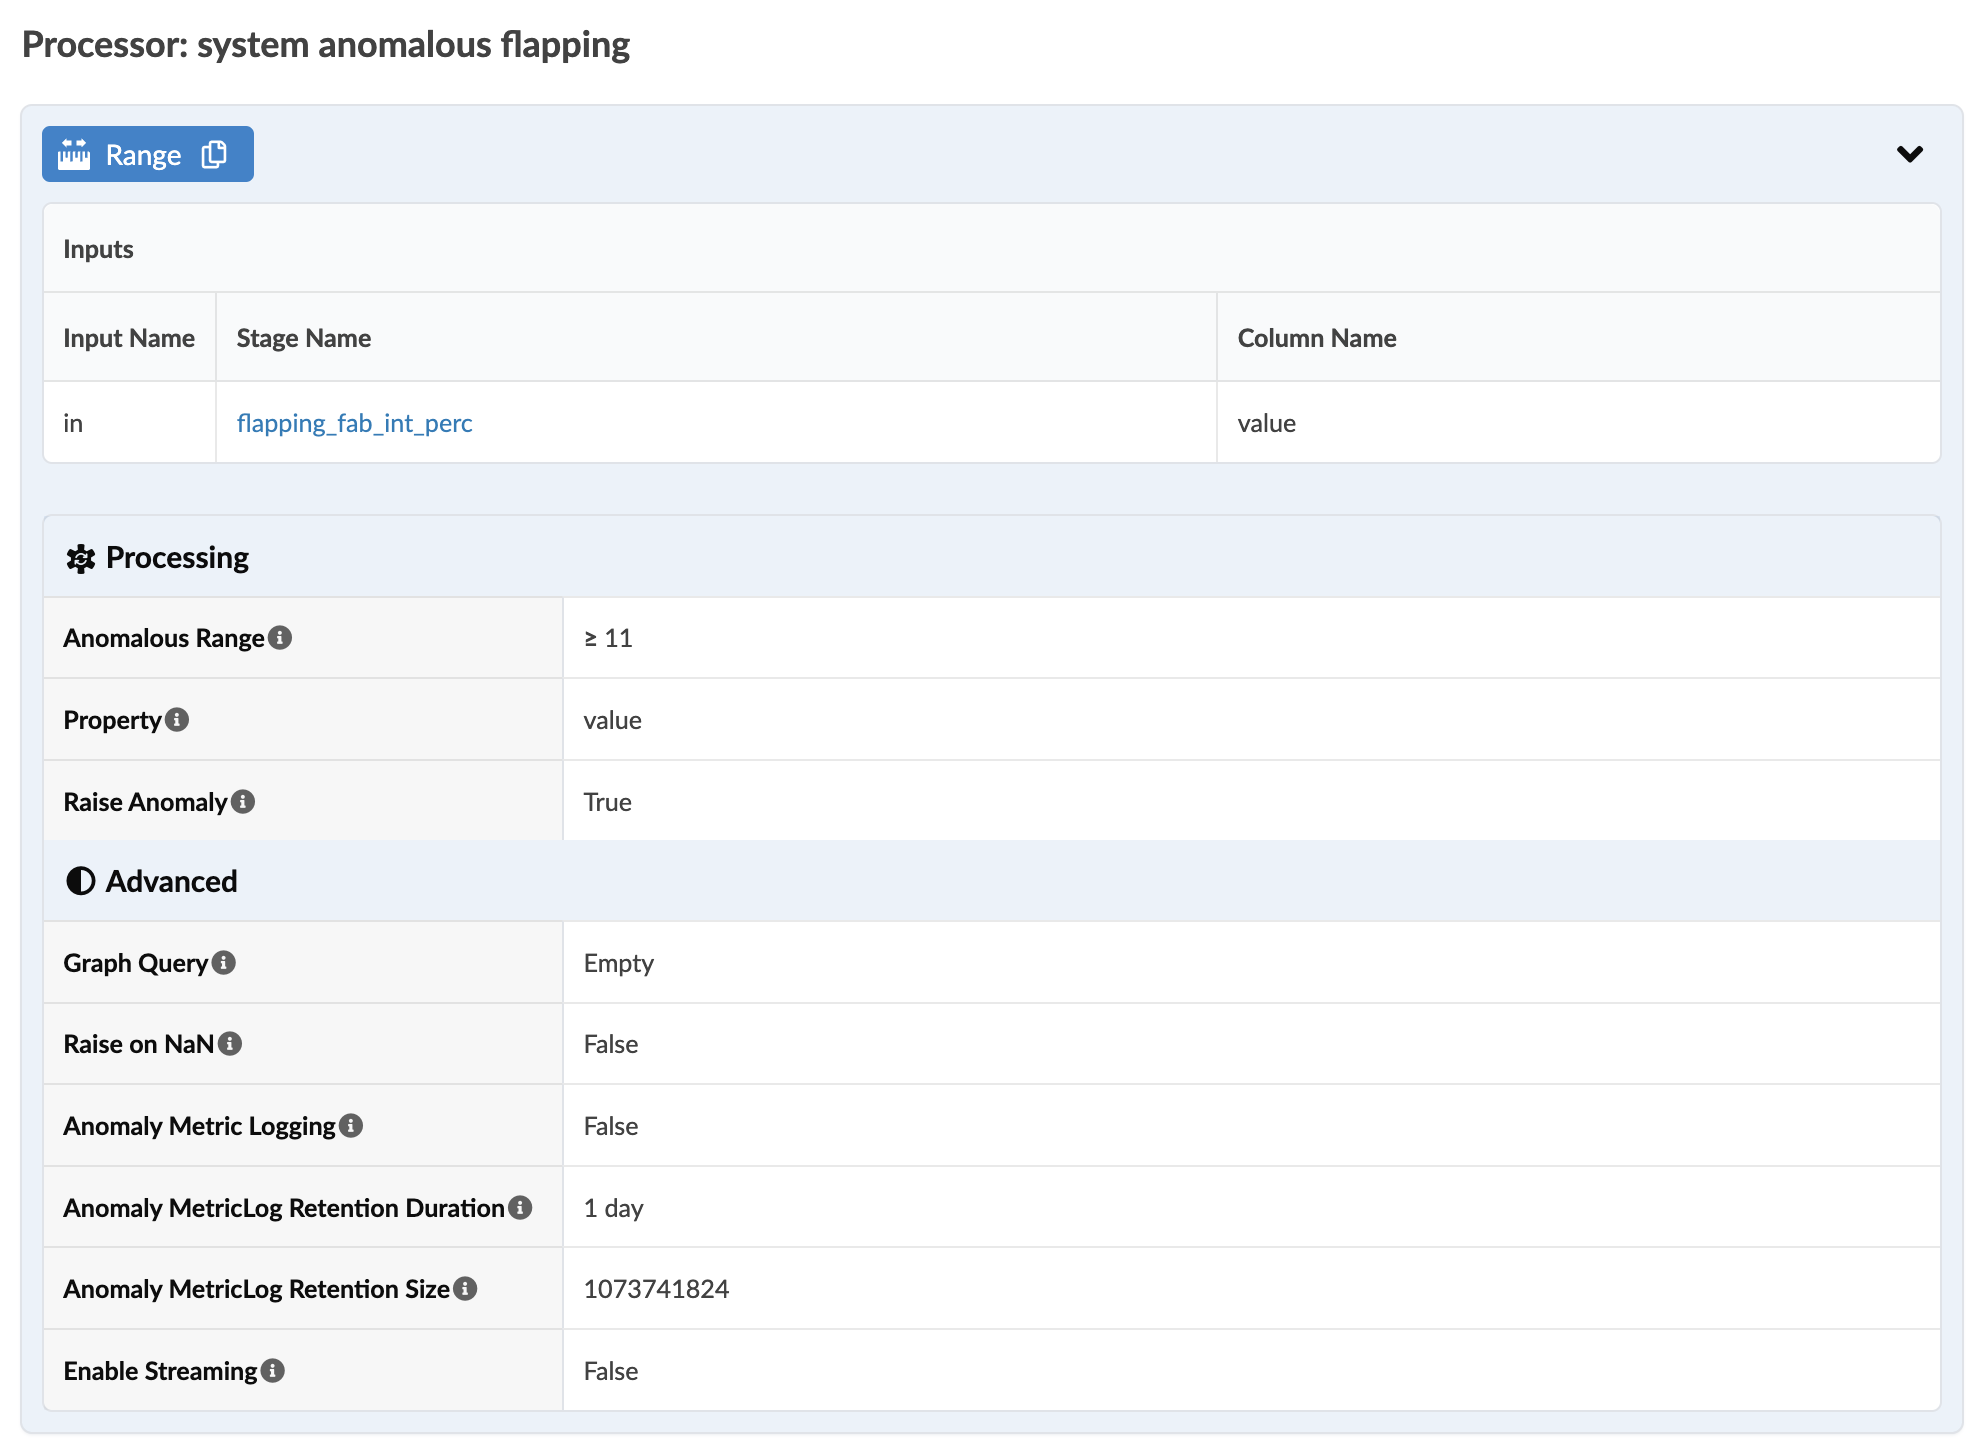Screen dimensions: 1980x1446
Task: Click the Range processor type icon
Action: click(74, 155)
